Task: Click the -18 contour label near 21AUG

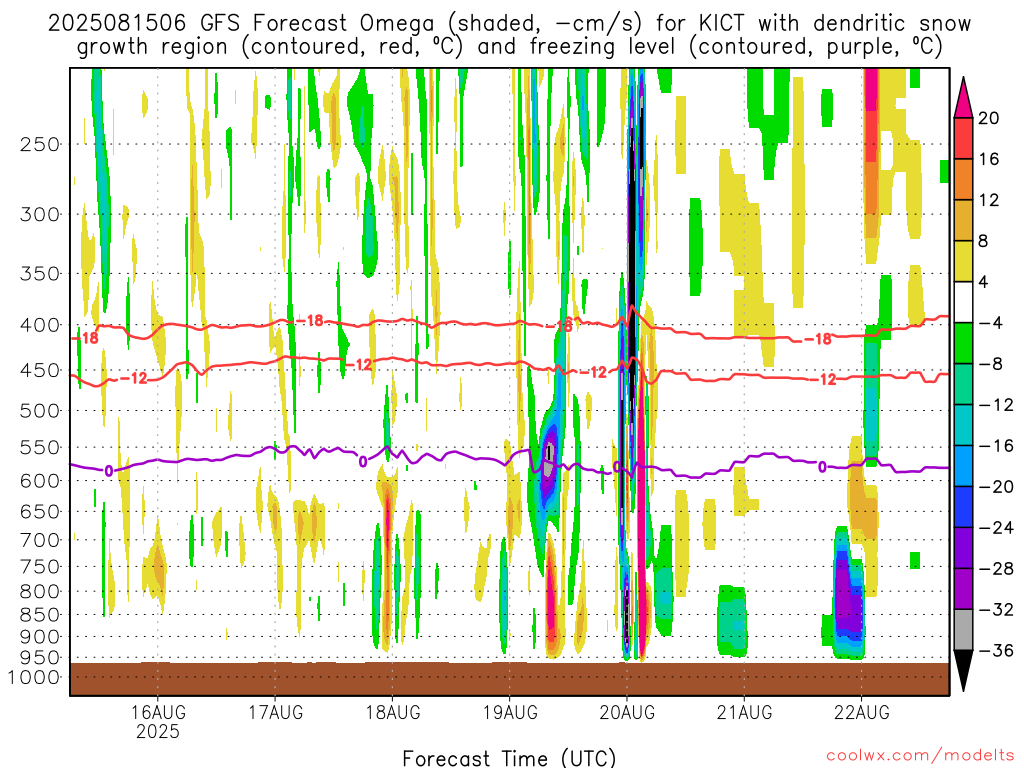Action: point(818,339)
